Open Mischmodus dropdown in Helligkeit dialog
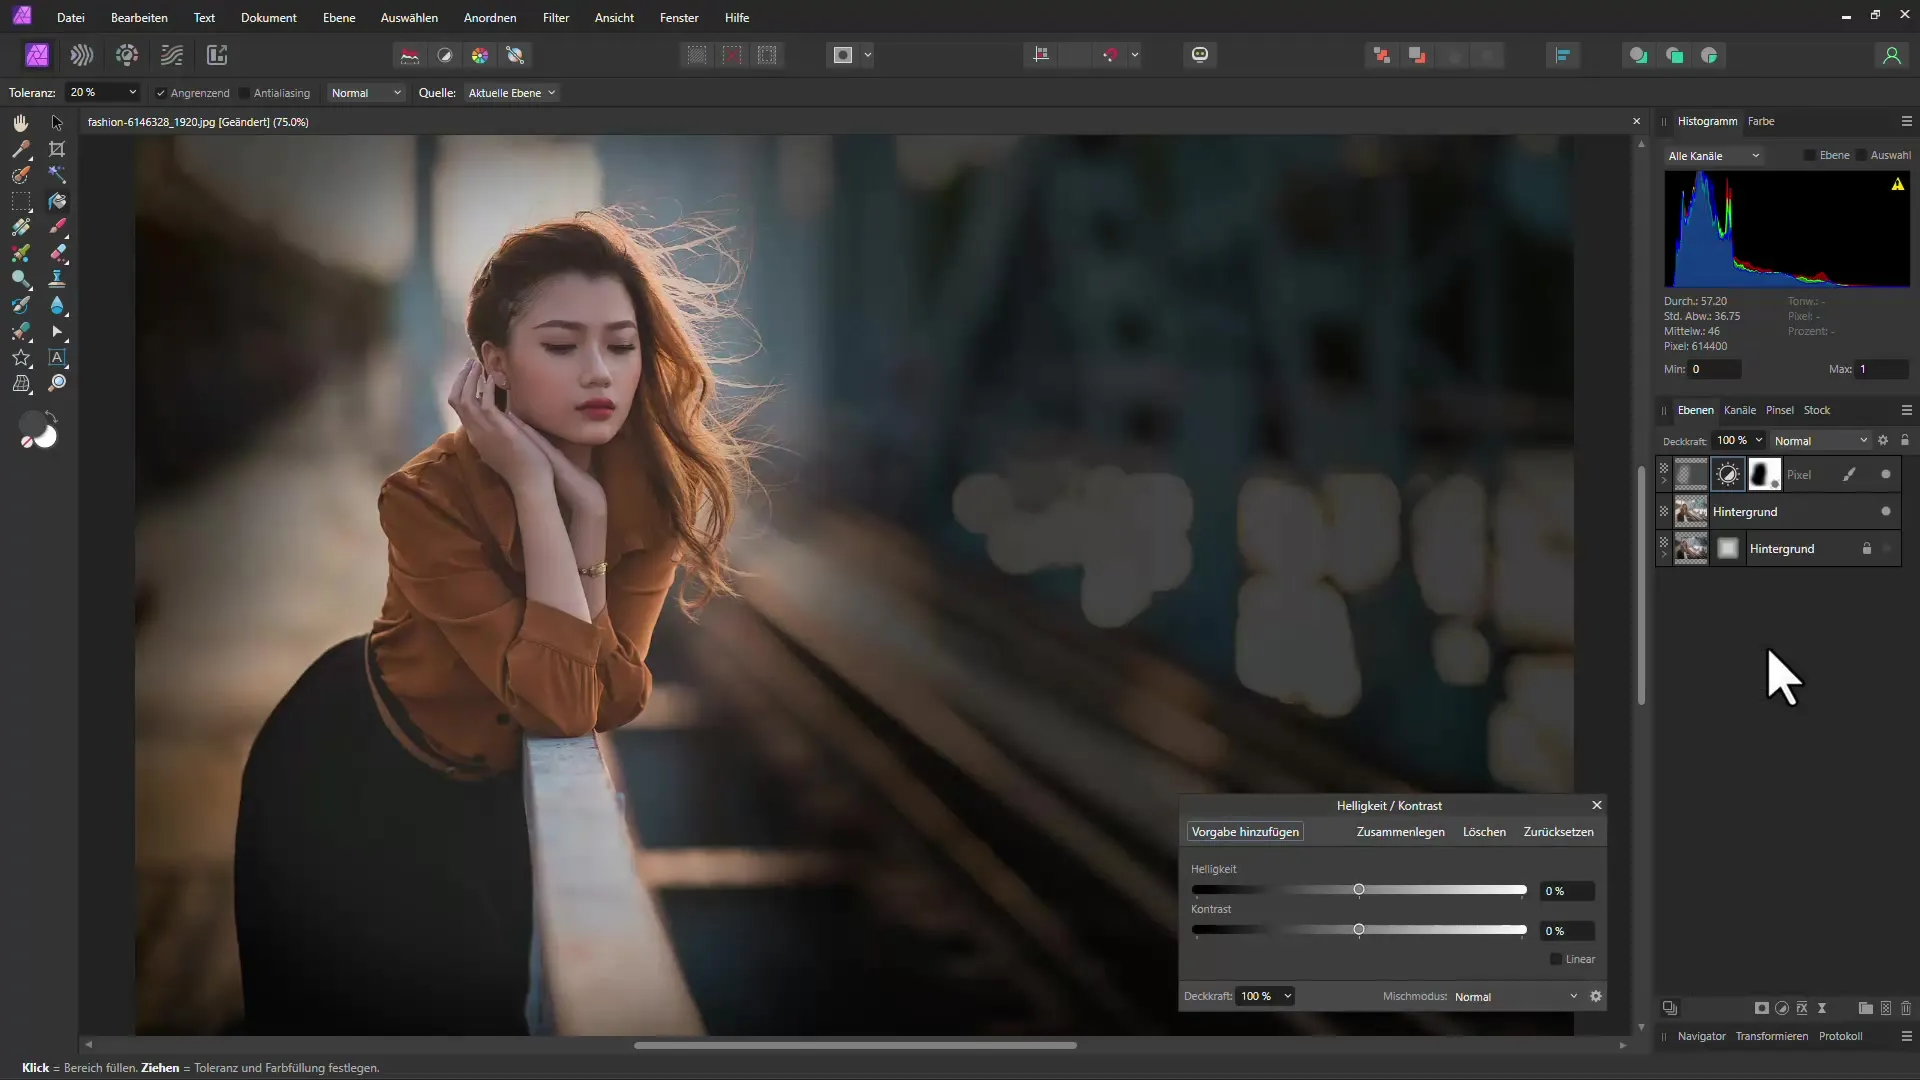Screen dimensions: 1920x1080 (1516, 997)
